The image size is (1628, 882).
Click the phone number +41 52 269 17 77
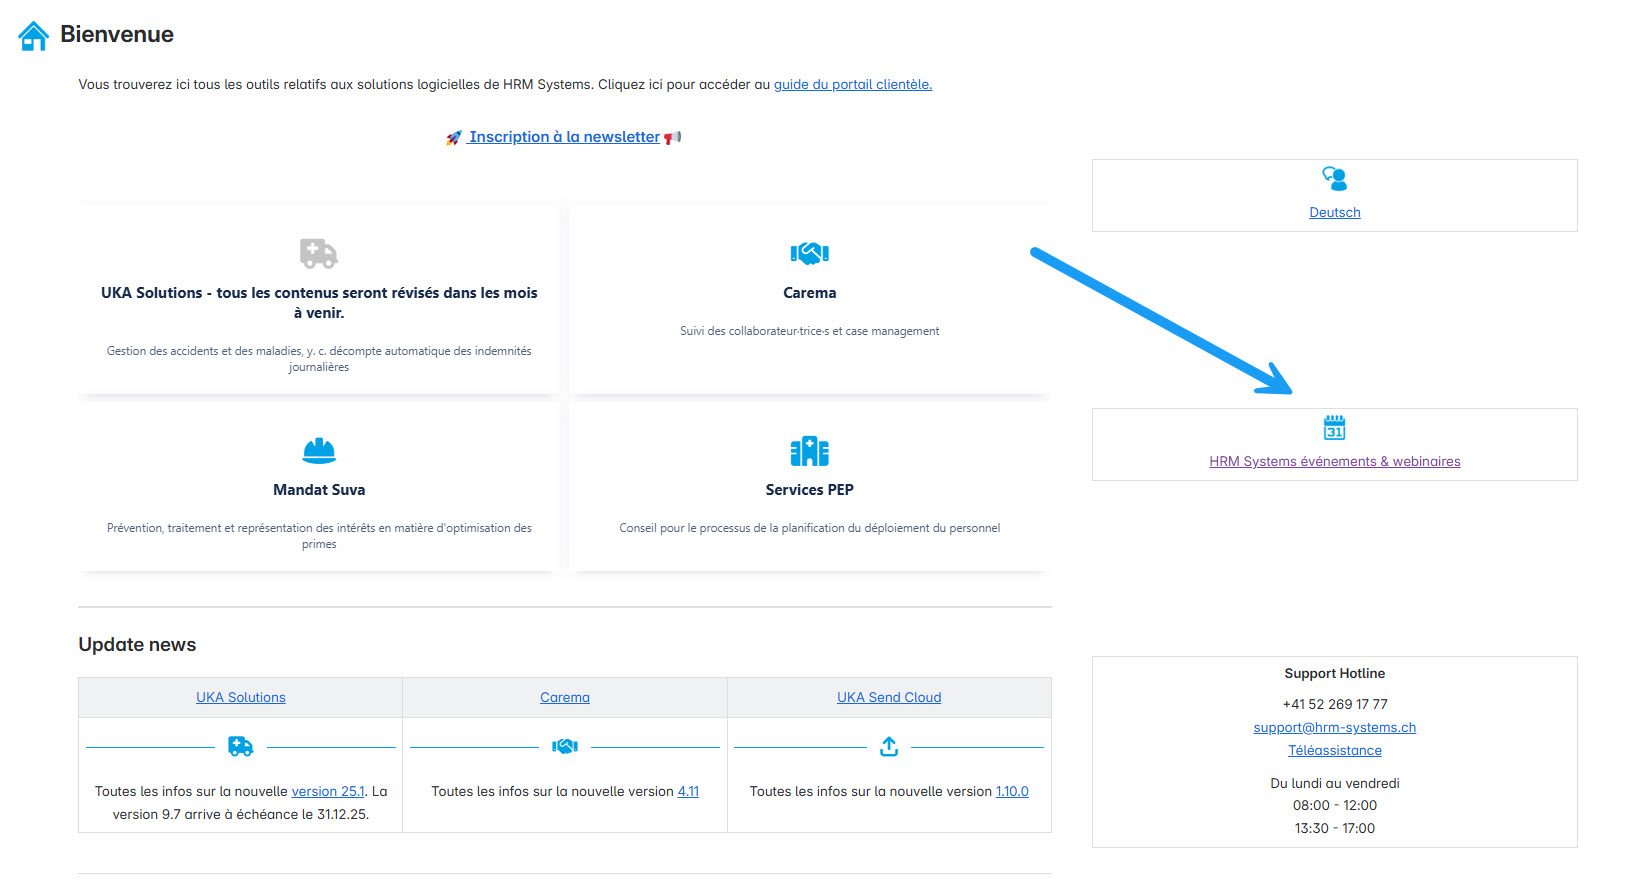[1335, 704]
